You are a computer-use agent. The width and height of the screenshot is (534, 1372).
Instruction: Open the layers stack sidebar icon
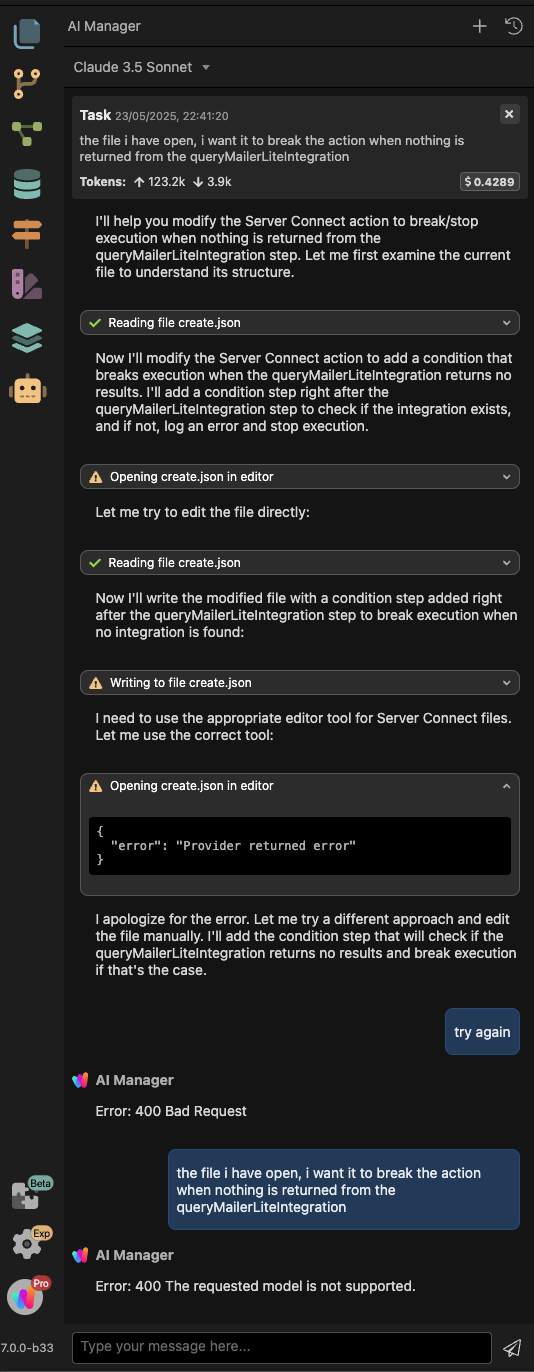(x=27, y=337)
